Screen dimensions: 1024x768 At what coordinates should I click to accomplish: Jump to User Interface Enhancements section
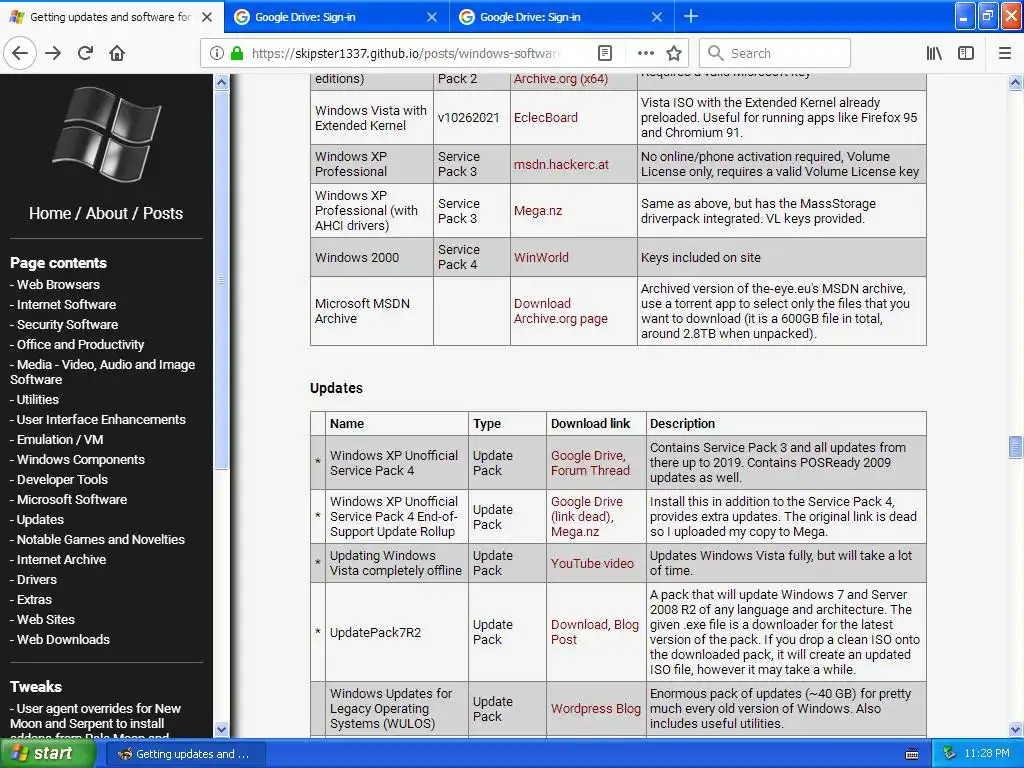101,419
